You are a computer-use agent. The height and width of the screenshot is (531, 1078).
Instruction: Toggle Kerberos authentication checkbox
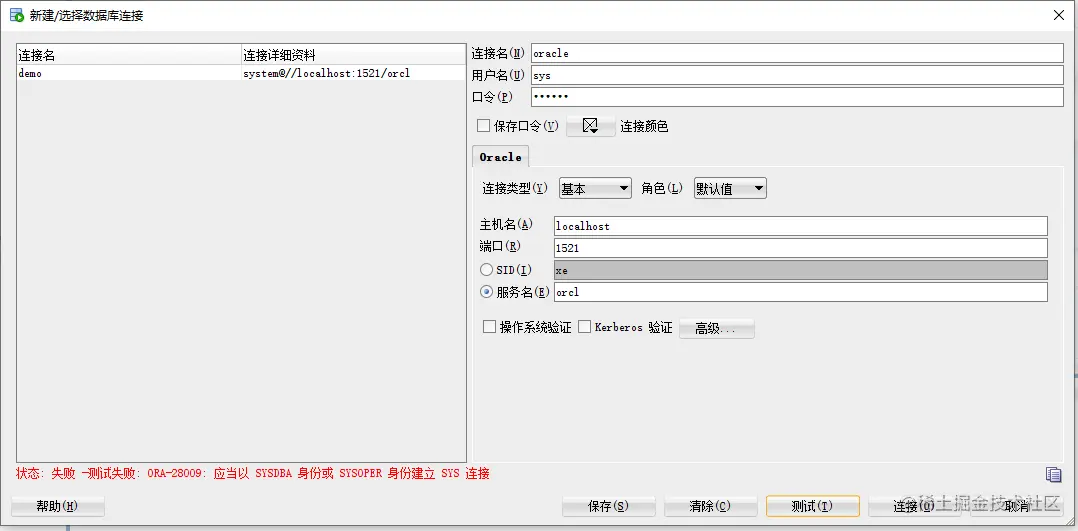click(584, 327)
